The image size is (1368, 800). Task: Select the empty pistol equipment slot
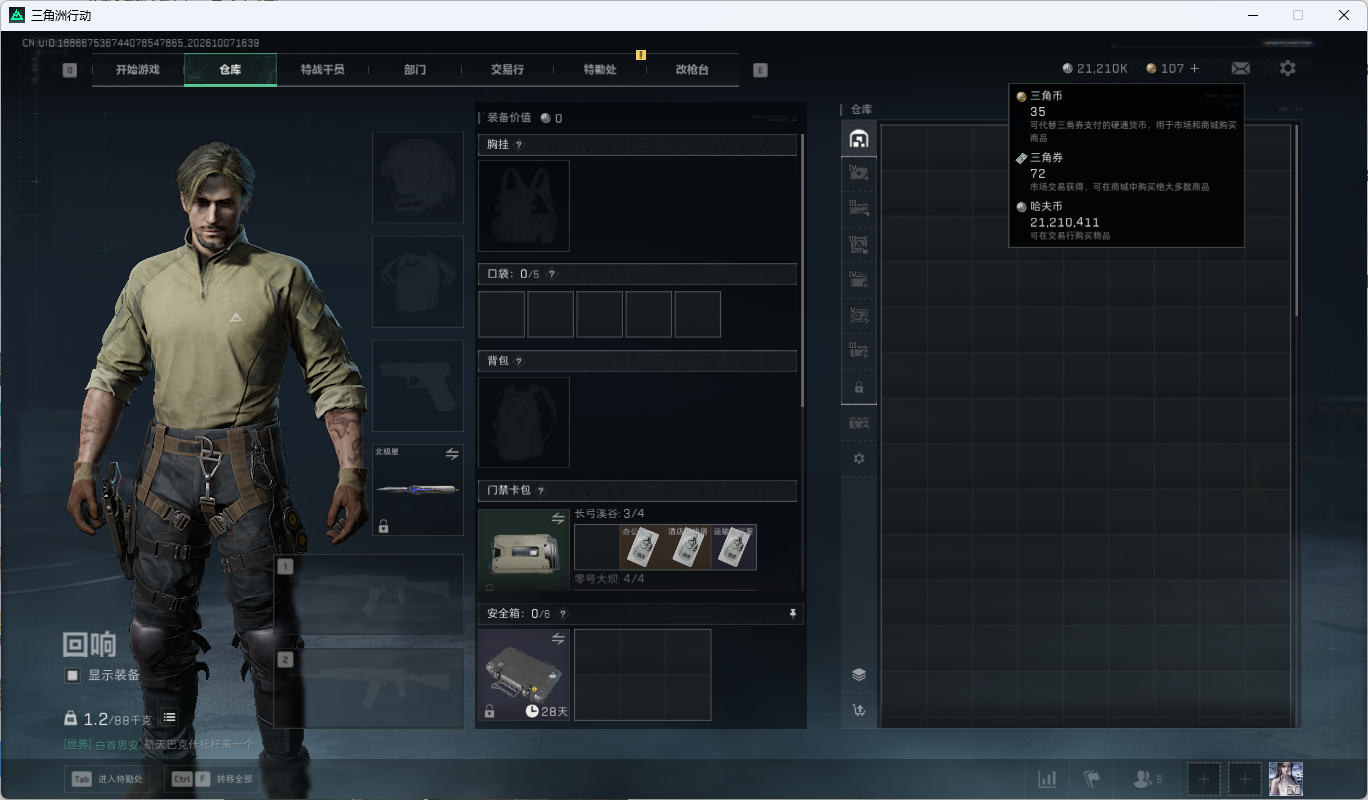click(418, 386)
